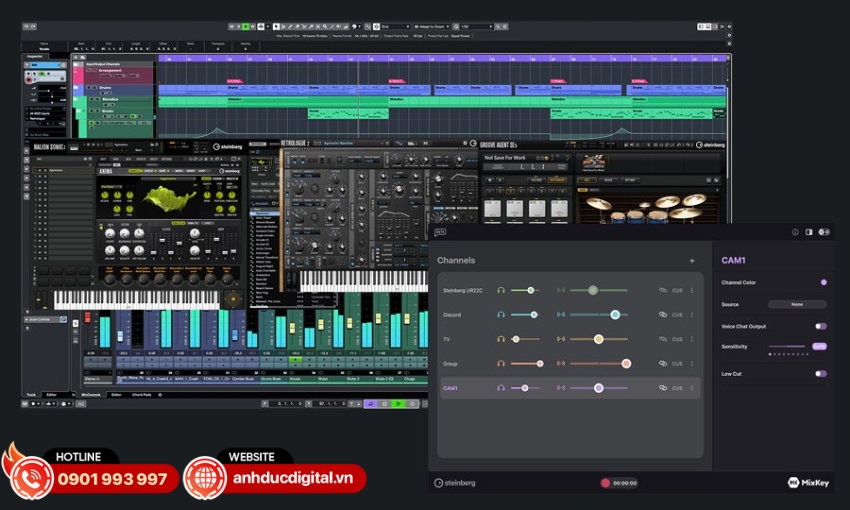
Task: Flip the toggle at MixKey top-right corner
Action: coord(824,232)
